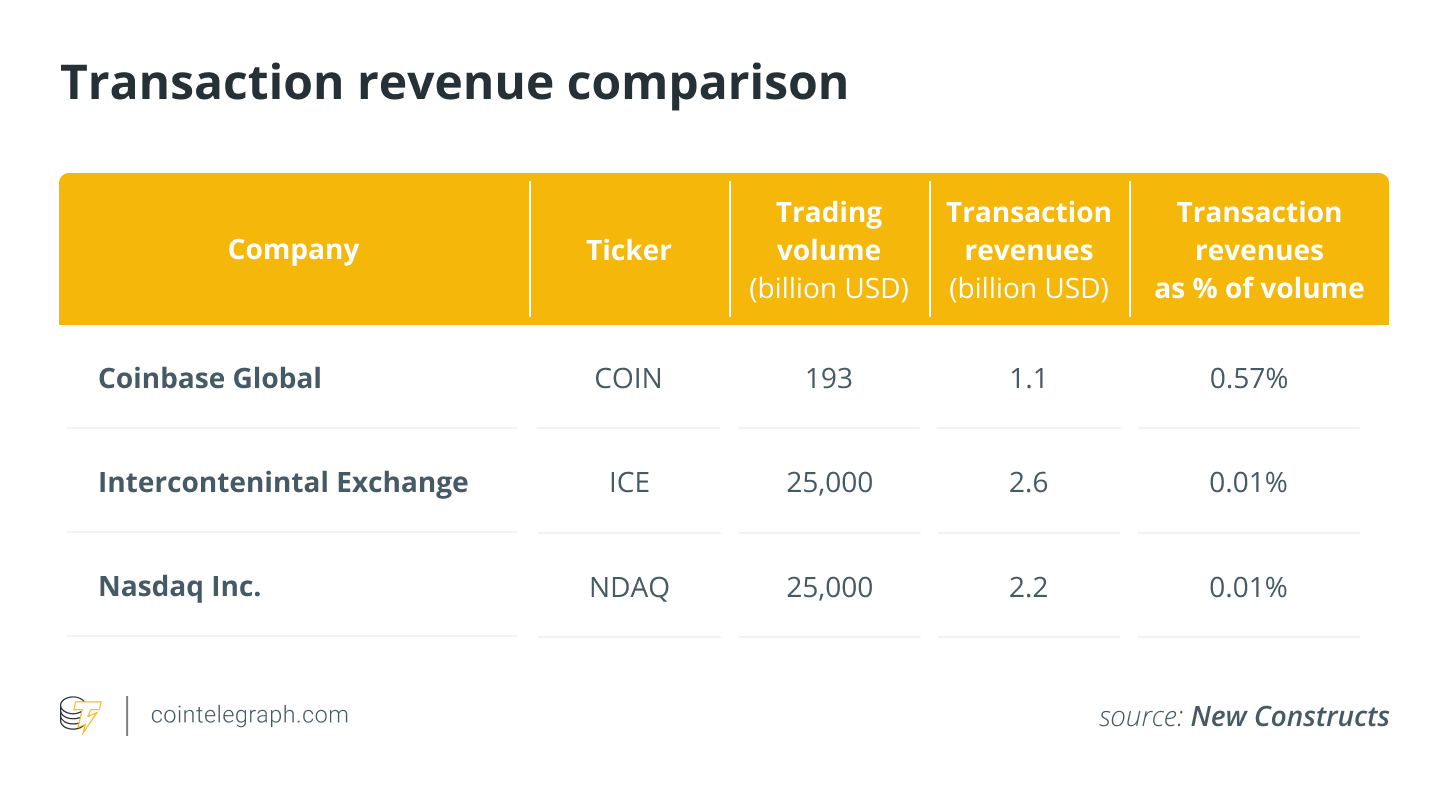This screenshot has width=1450, height=796.
Task: Open the cointelegraph.com link
Action: [x=249, y=715]
